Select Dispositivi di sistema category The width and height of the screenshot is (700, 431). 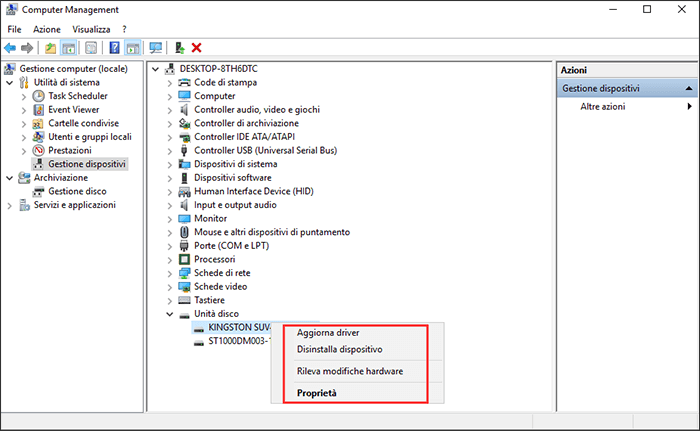click(236, 164)
